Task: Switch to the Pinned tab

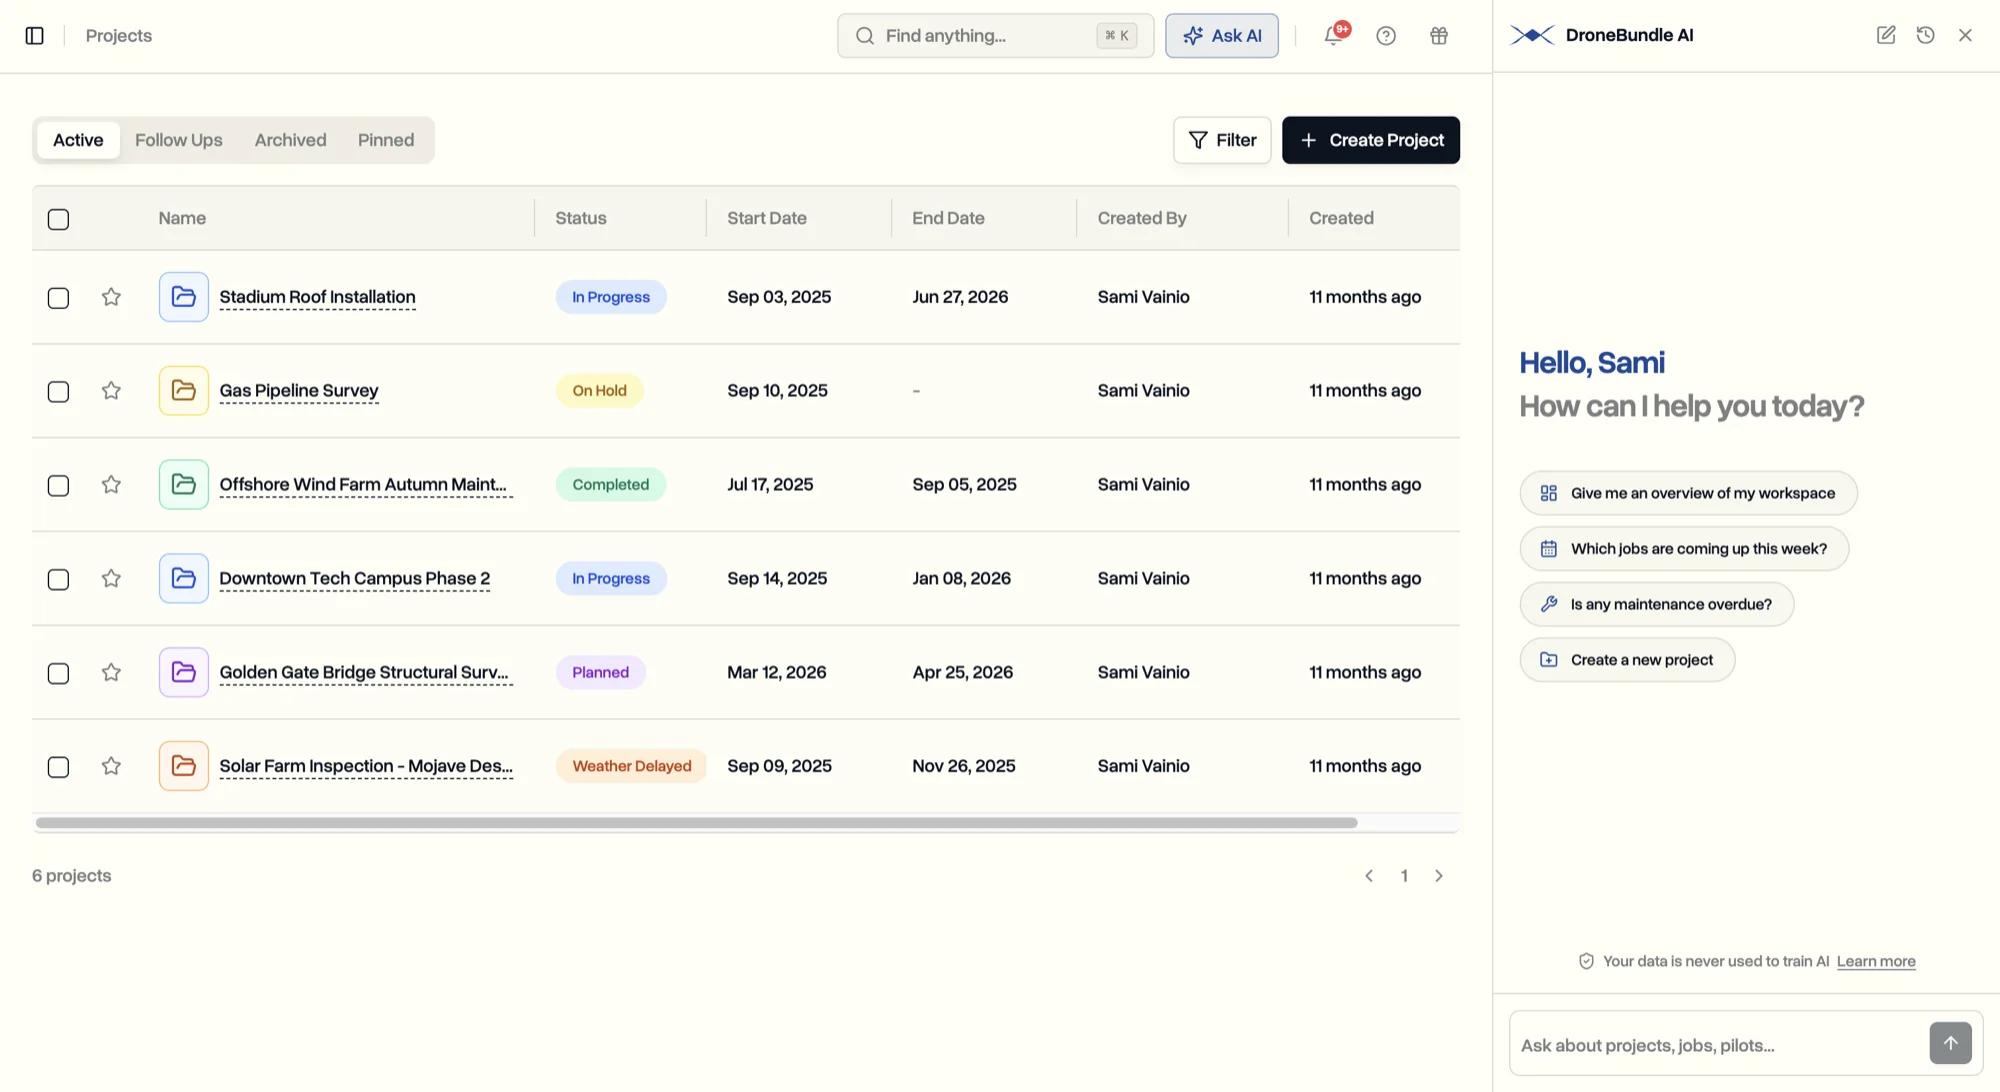Action: [x=386, y=140]
